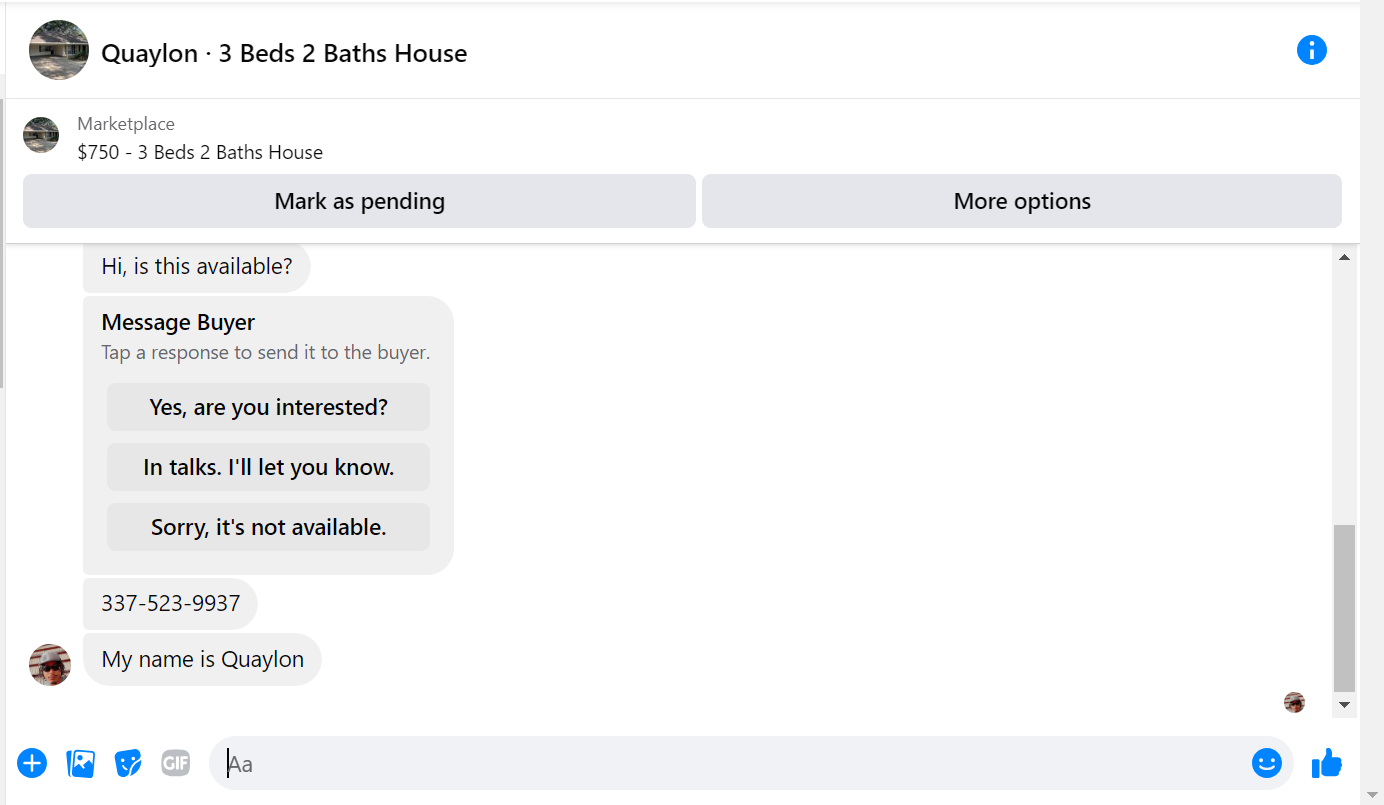Send "In talks. I'll let you know."
This screenshot has height=805, width=1384.
[x=268, y=467]
